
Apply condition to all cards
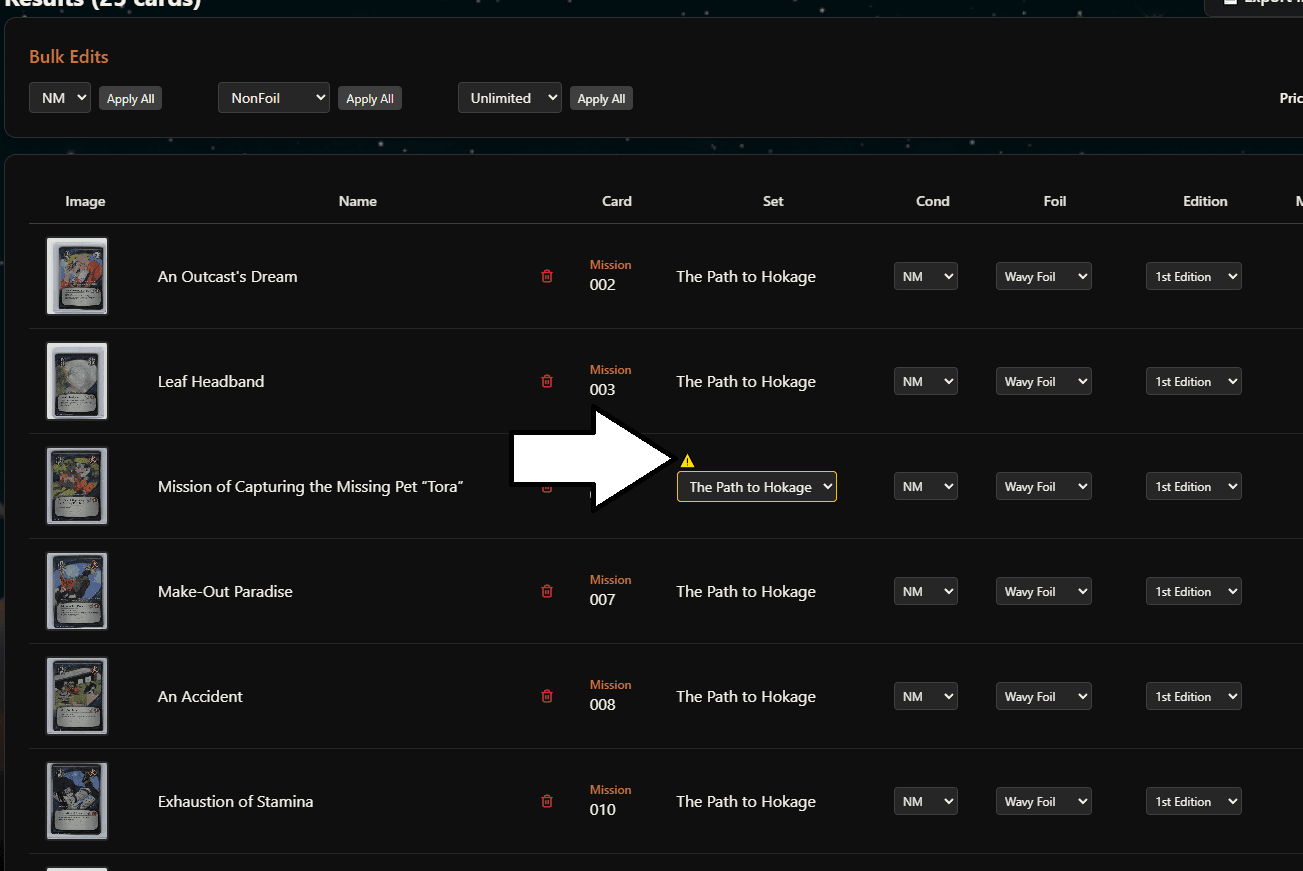click(130, 99)
